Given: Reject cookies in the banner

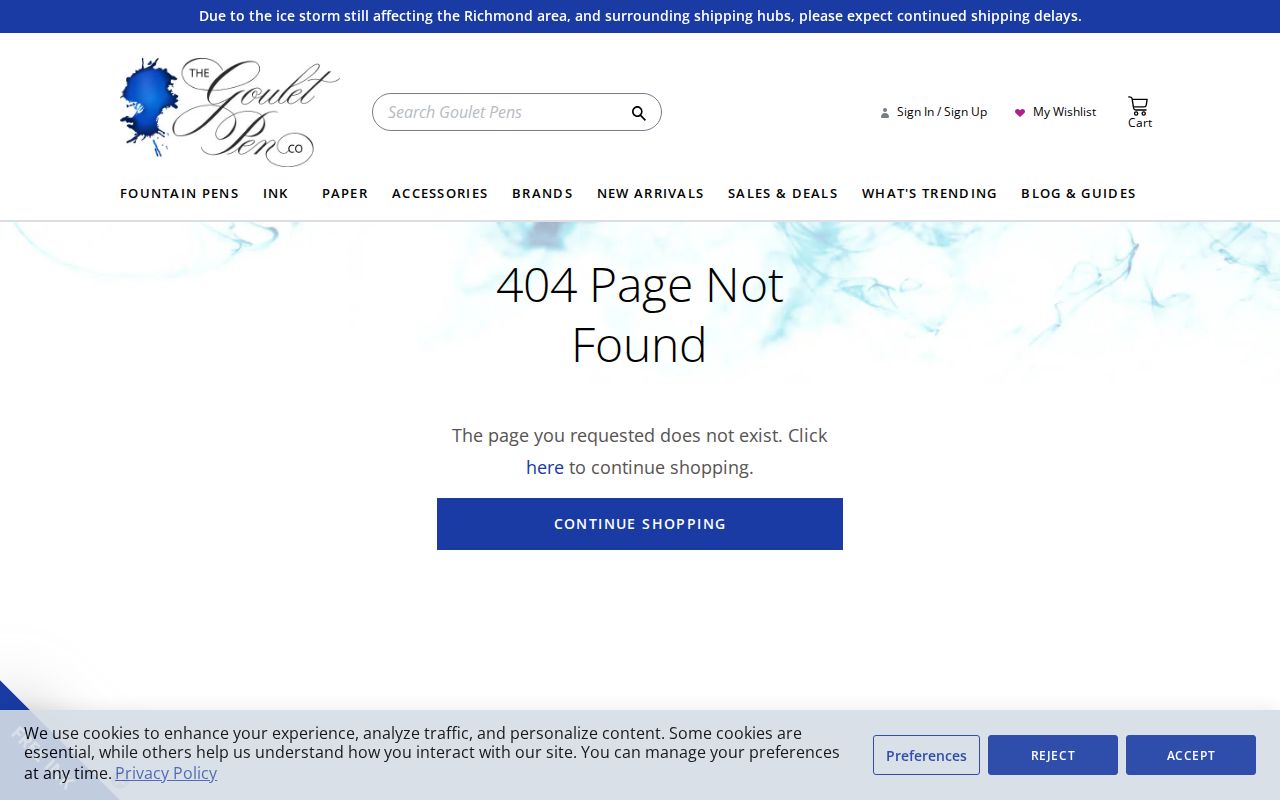Looking at the screenshot, I should pos(1052,755).
